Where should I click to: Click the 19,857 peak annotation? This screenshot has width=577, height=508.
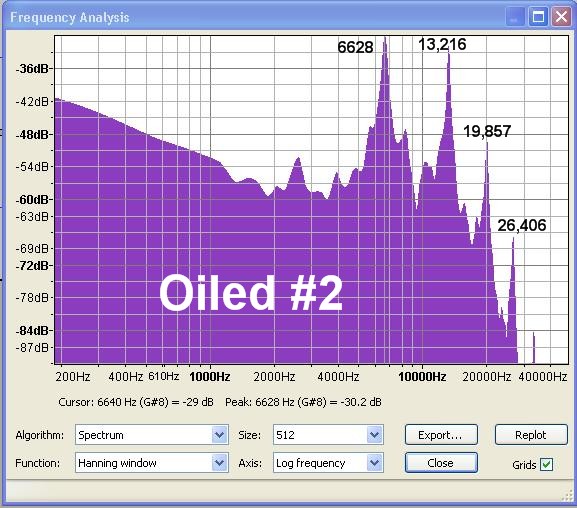click(487, 131)
